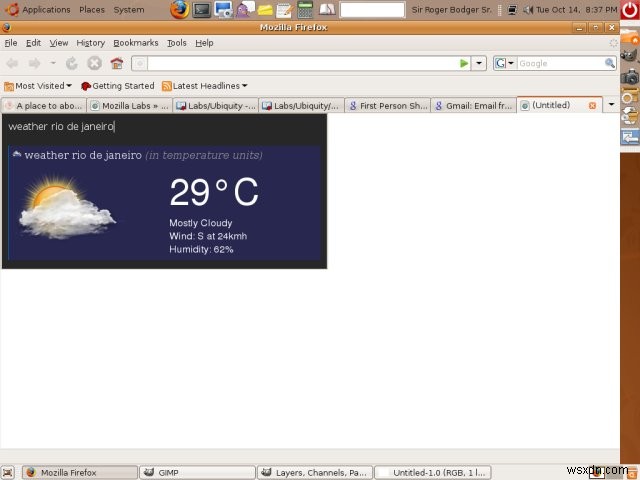Reload the page with the refresh icon

point(72,63)
